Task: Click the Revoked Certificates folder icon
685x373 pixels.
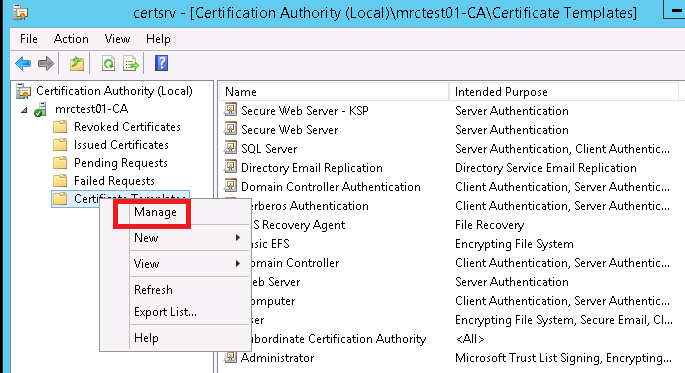Action: 60,127
